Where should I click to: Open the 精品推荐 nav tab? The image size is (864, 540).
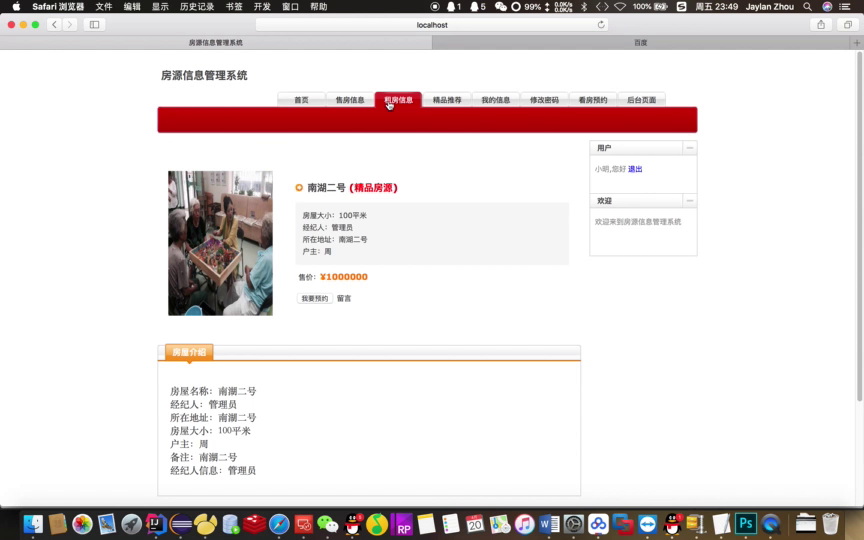point(447,100)
